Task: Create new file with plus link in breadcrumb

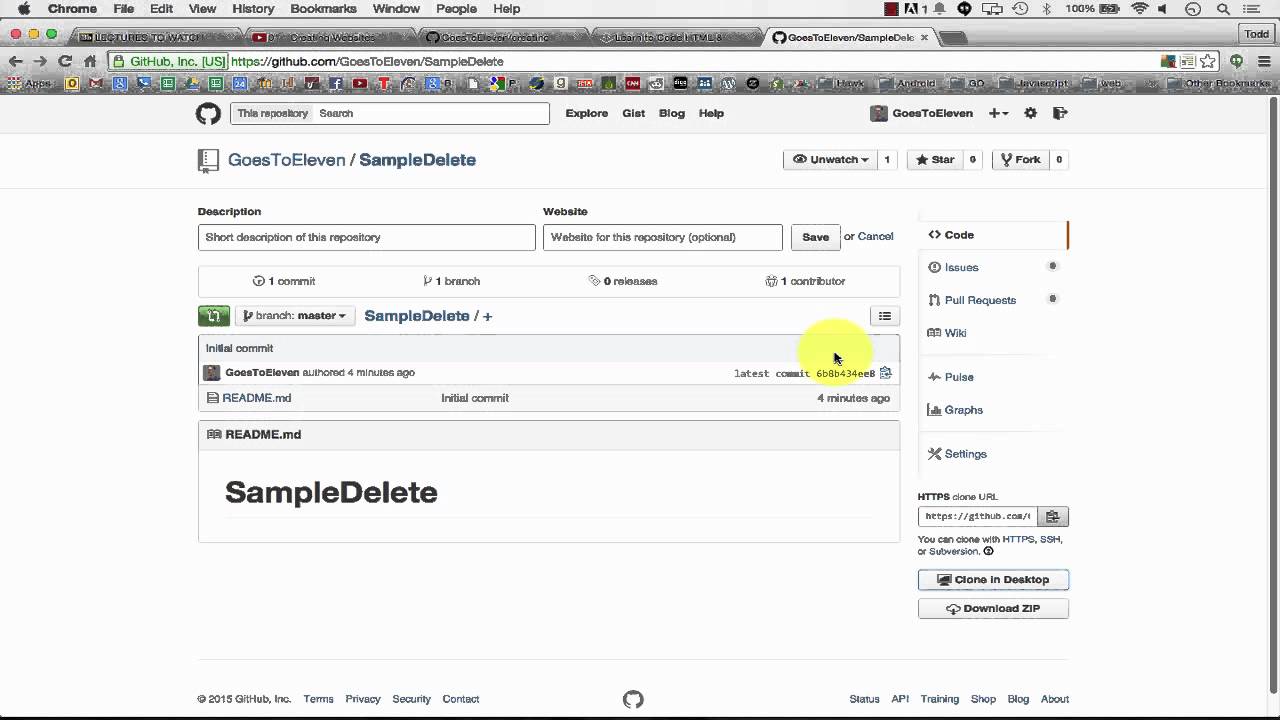Action: [487, 316]
